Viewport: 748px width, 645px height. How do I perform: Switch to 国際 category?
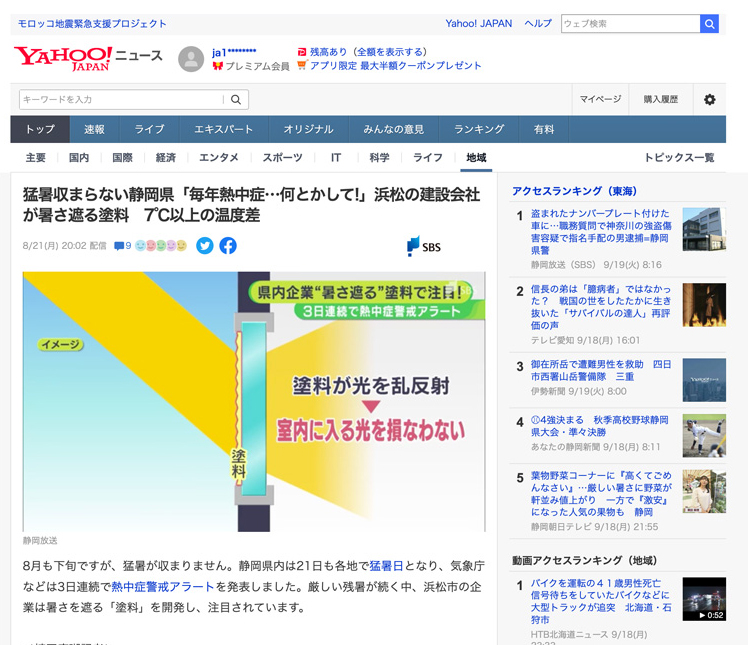pyautogui.click(x=122, y=157)
